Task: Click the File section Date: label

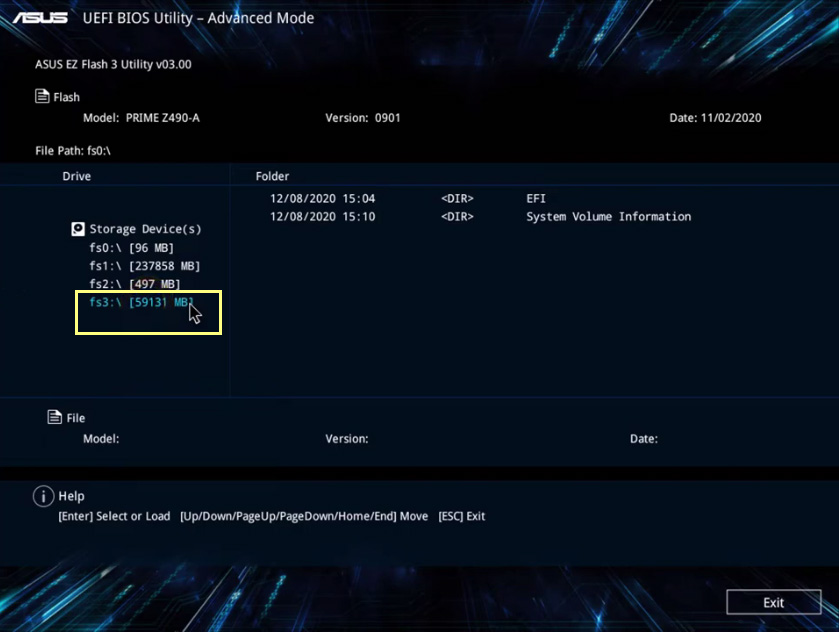Action: (x=644, y=439)
